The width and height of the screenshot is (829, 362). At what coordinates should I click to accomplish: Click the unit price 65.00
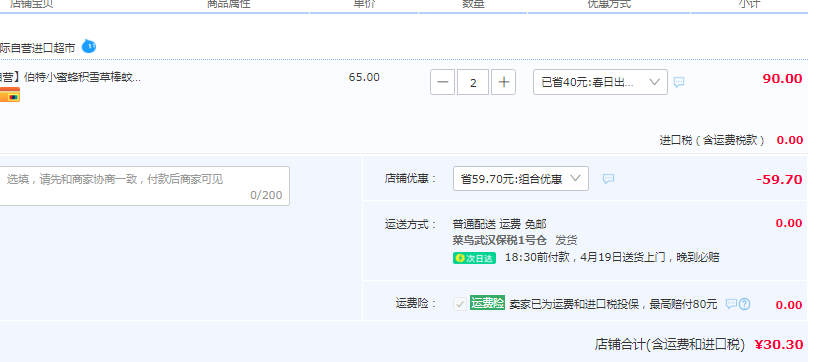pos(364,77)
